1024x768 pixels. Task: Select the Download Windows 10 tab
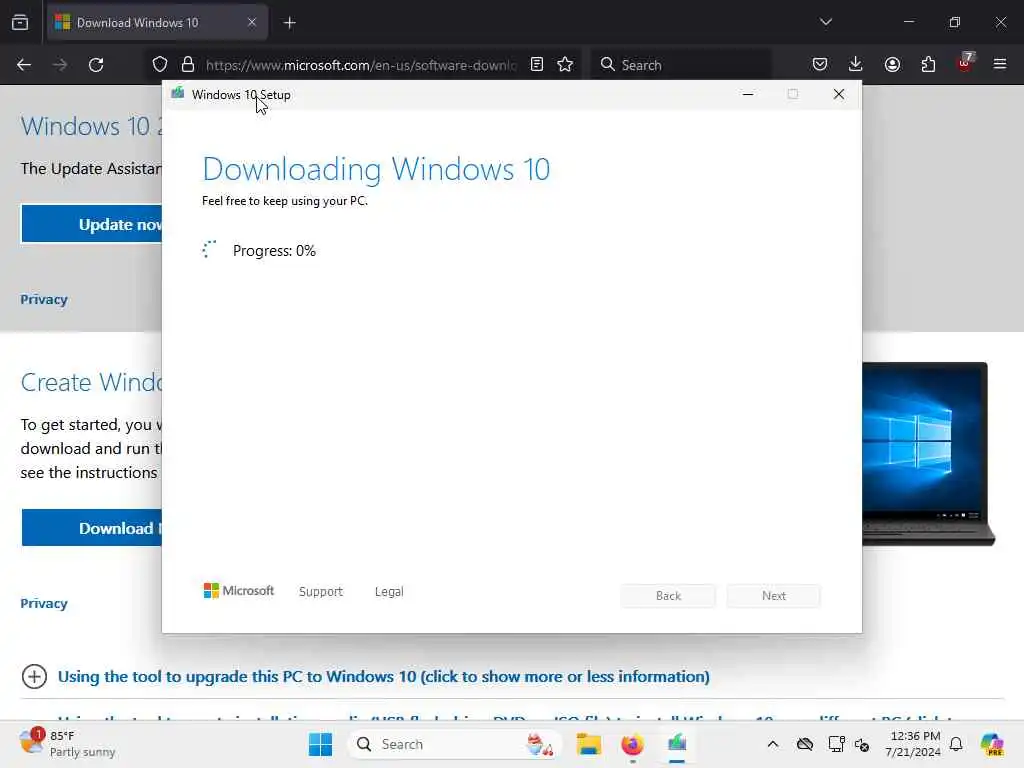[157, 22]
